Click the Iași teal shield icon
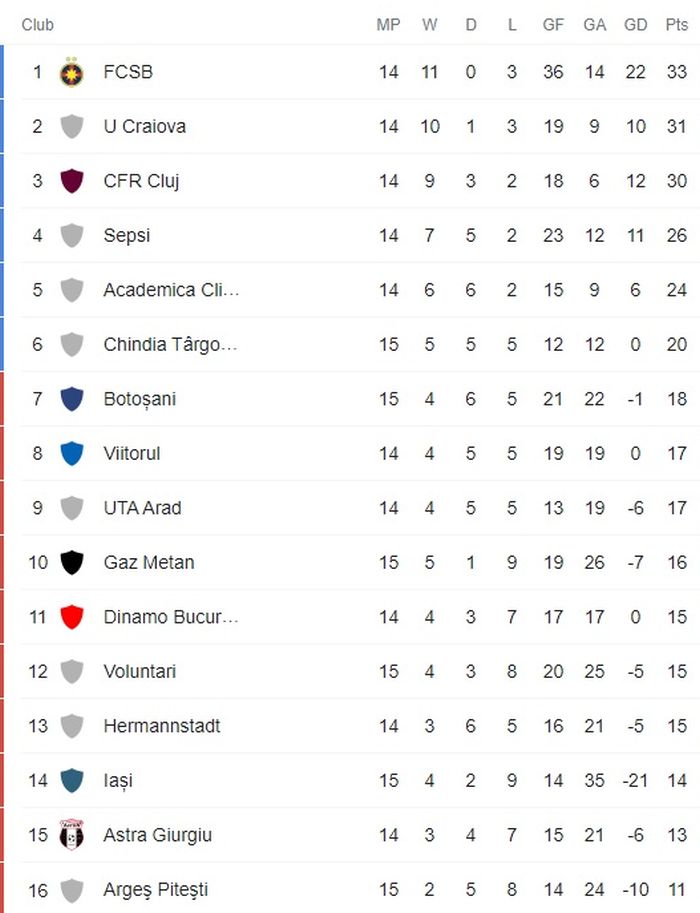700x913 pixels. click(71, 780)
